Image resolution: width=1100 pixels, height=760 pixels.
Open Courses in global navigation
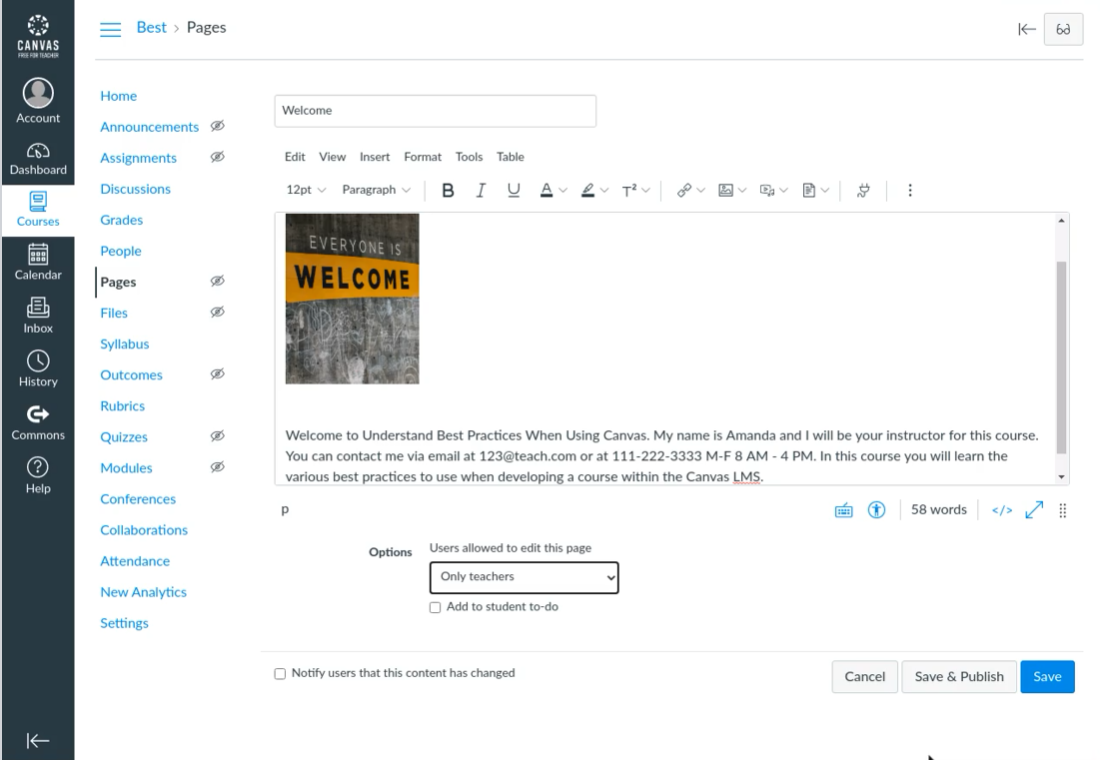tap(38, 210)
